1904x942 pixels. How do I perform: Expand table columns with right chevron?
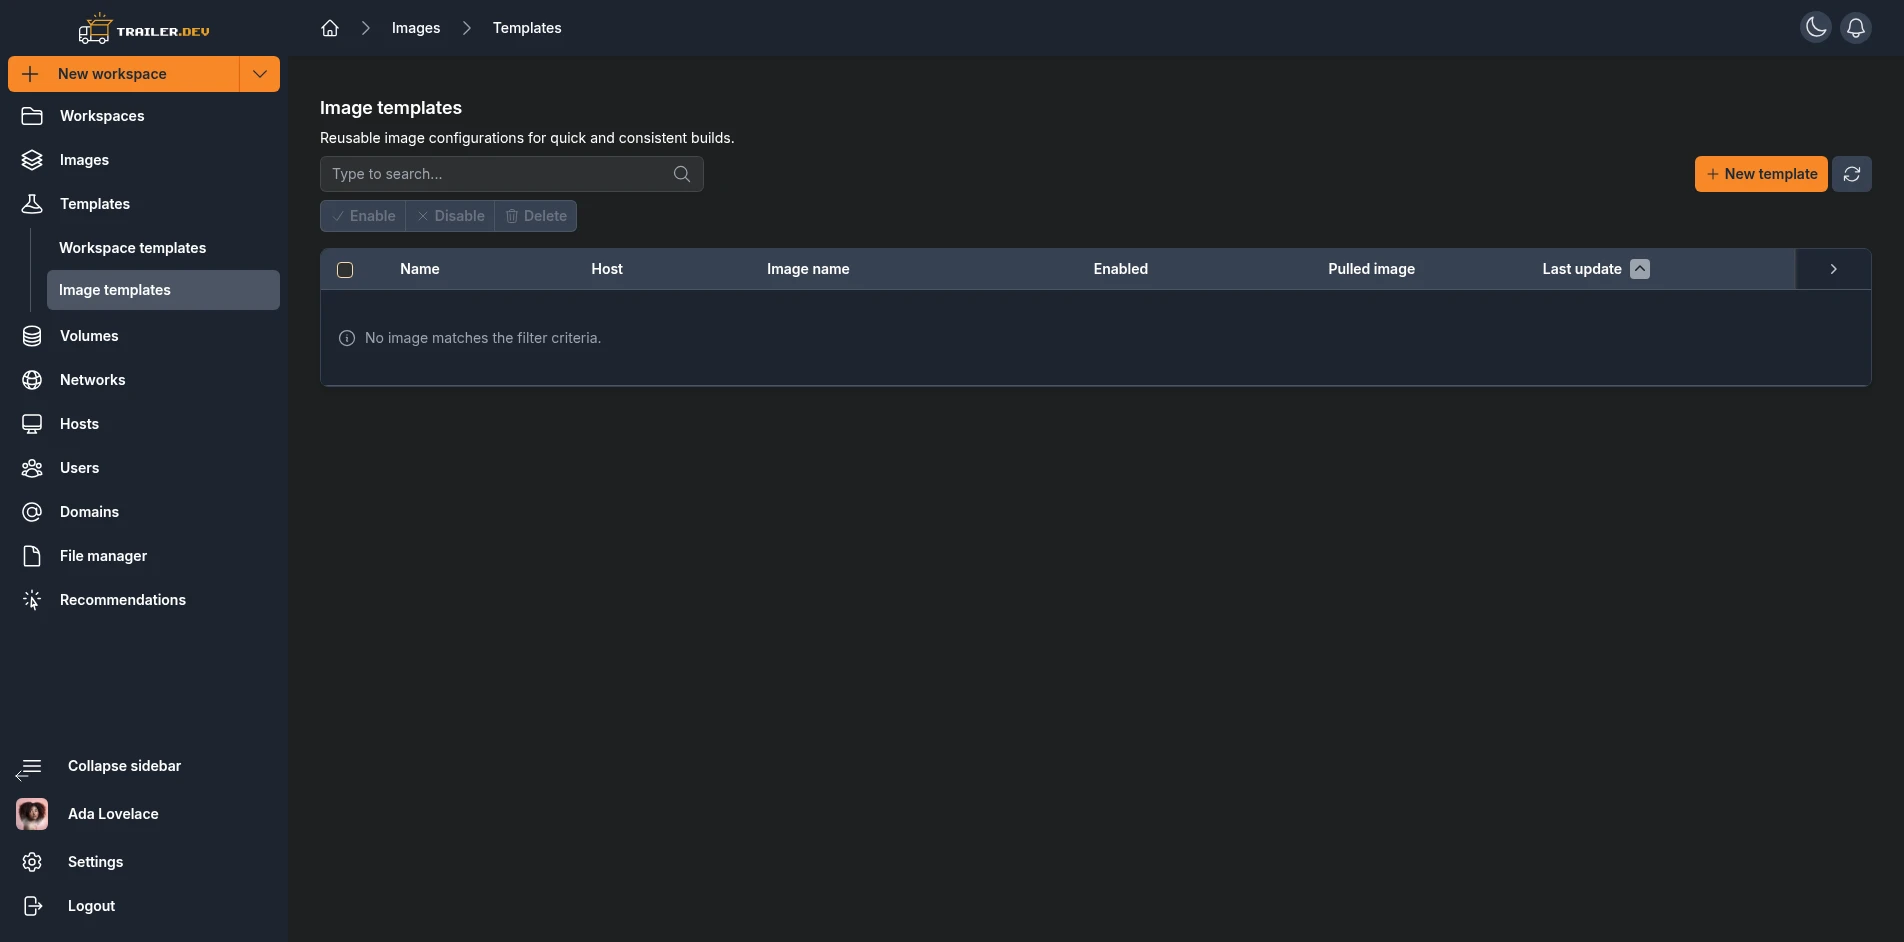pyautogui.click(x=1833, y=269)
